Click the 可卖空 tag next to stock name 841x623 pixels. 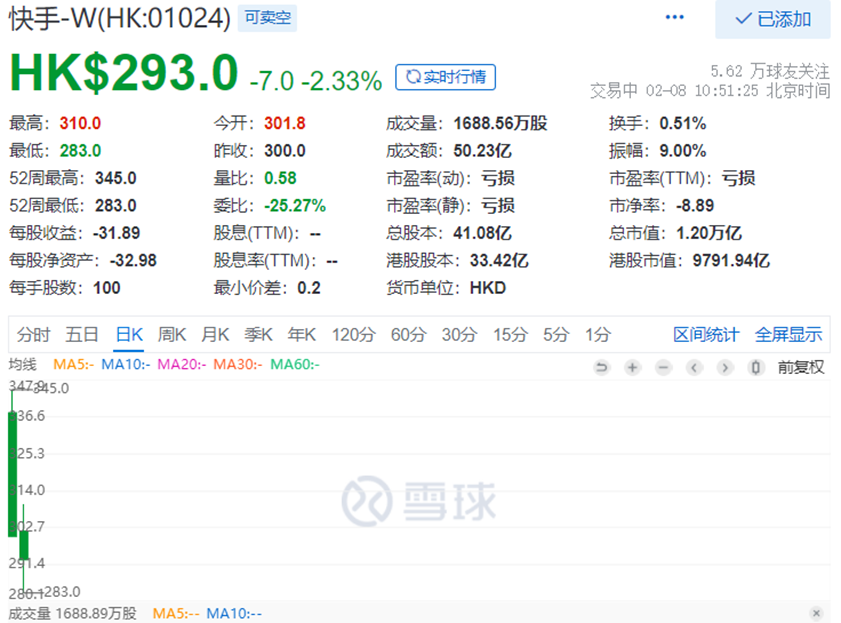267,18
